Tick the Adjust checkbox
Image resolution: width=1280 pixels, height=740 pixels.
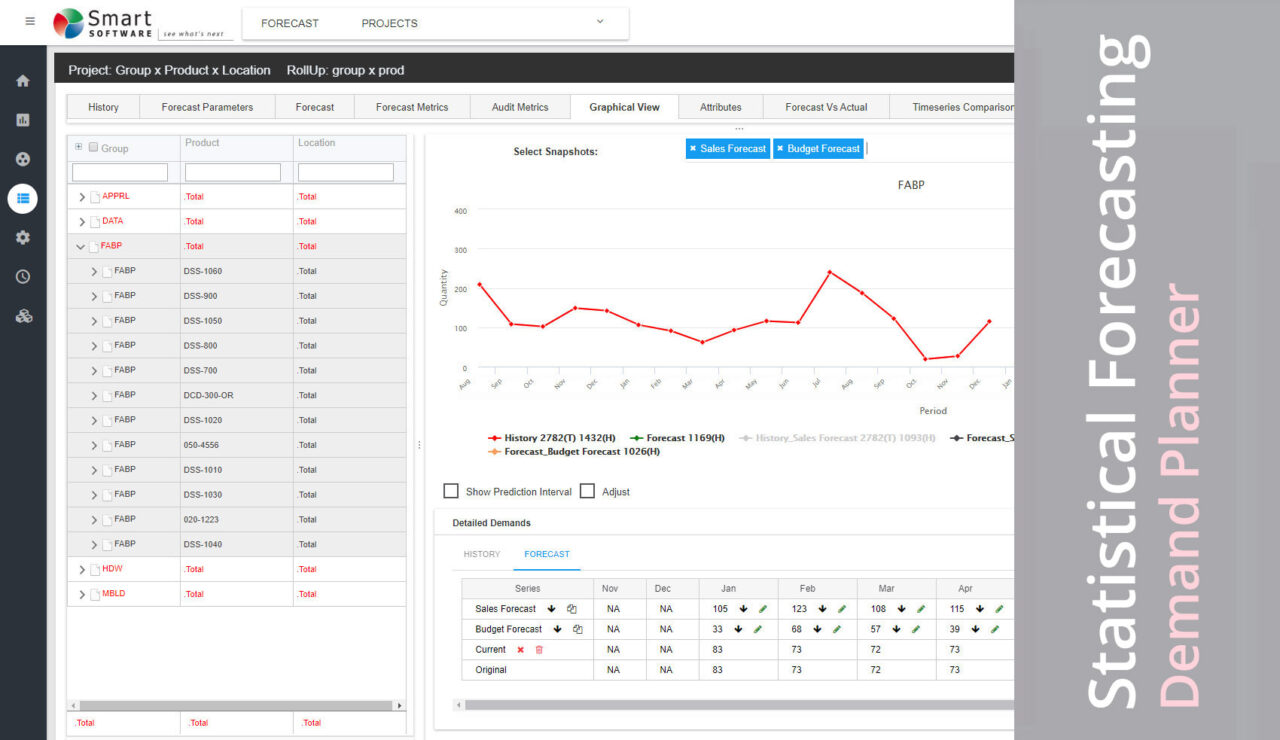588,491
